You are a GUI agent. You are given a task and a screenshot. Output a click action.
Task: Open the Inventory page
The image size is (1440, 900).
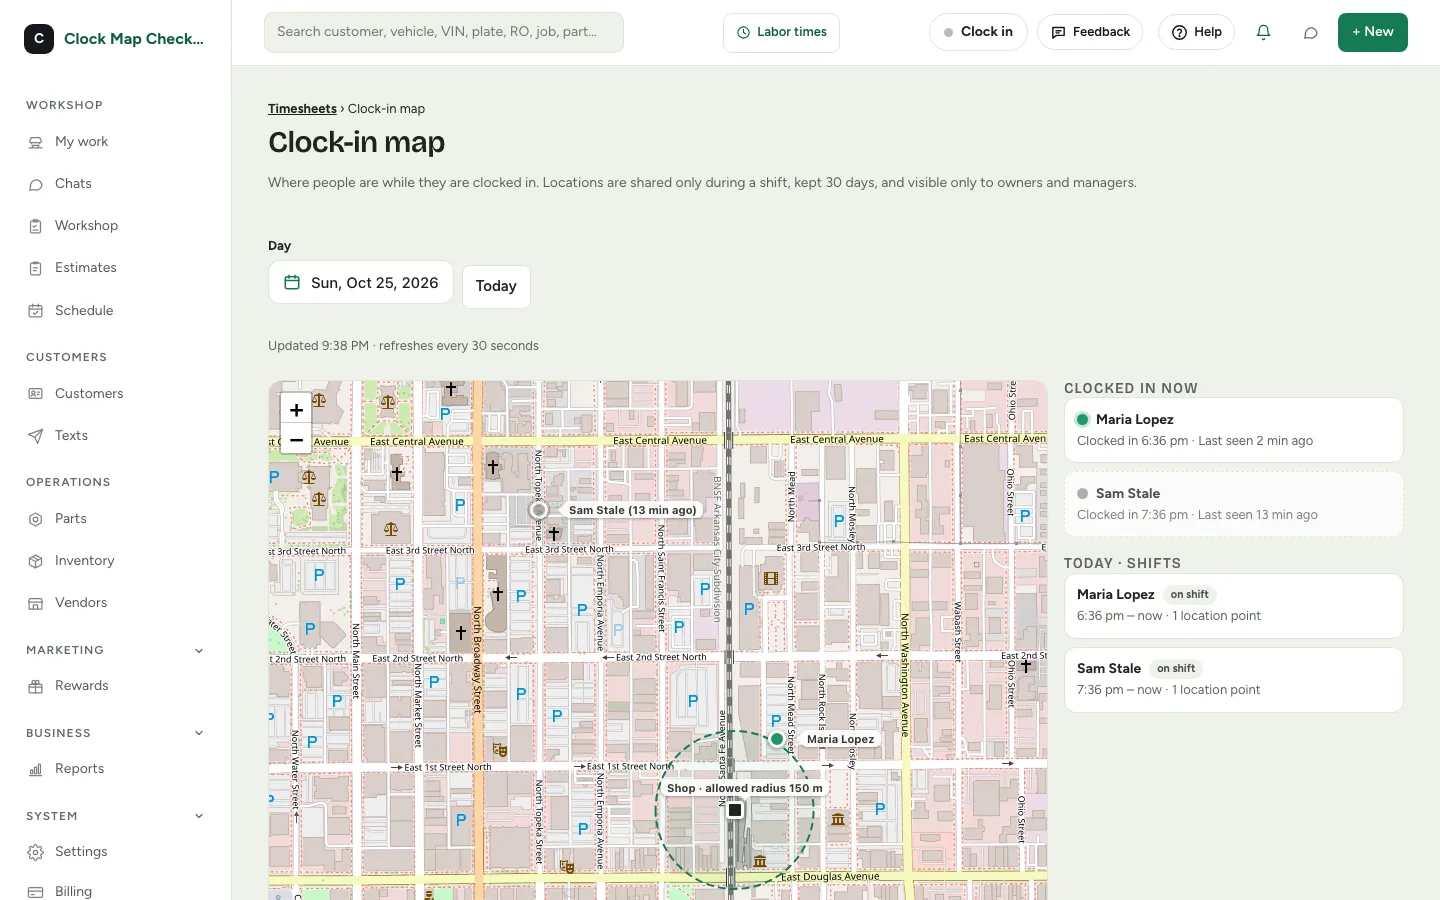click(115, 561)
